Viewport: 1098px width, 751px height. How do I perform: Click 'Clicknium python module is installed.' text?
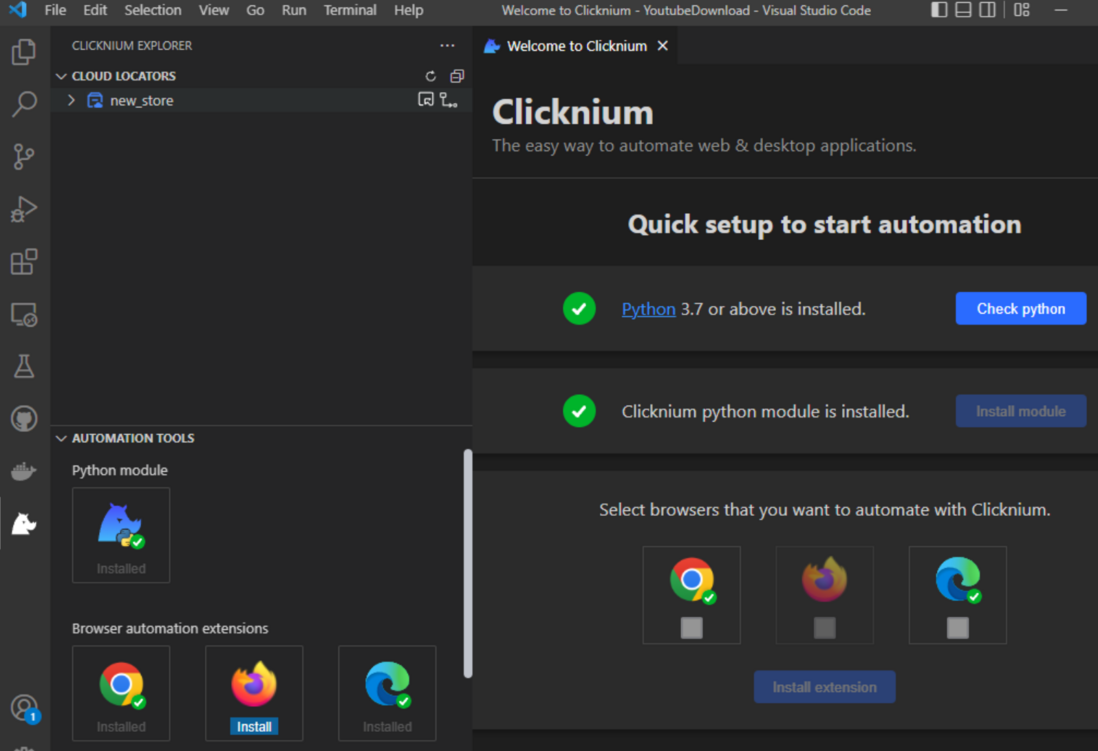765,411
